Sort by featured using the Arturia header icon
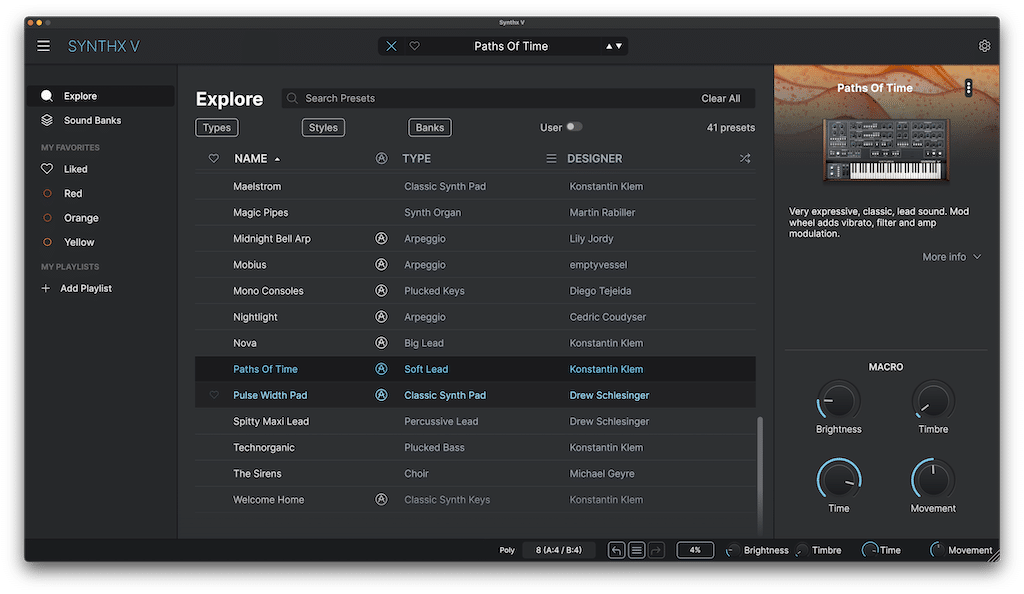1024x594 pixels. [381, 159]
